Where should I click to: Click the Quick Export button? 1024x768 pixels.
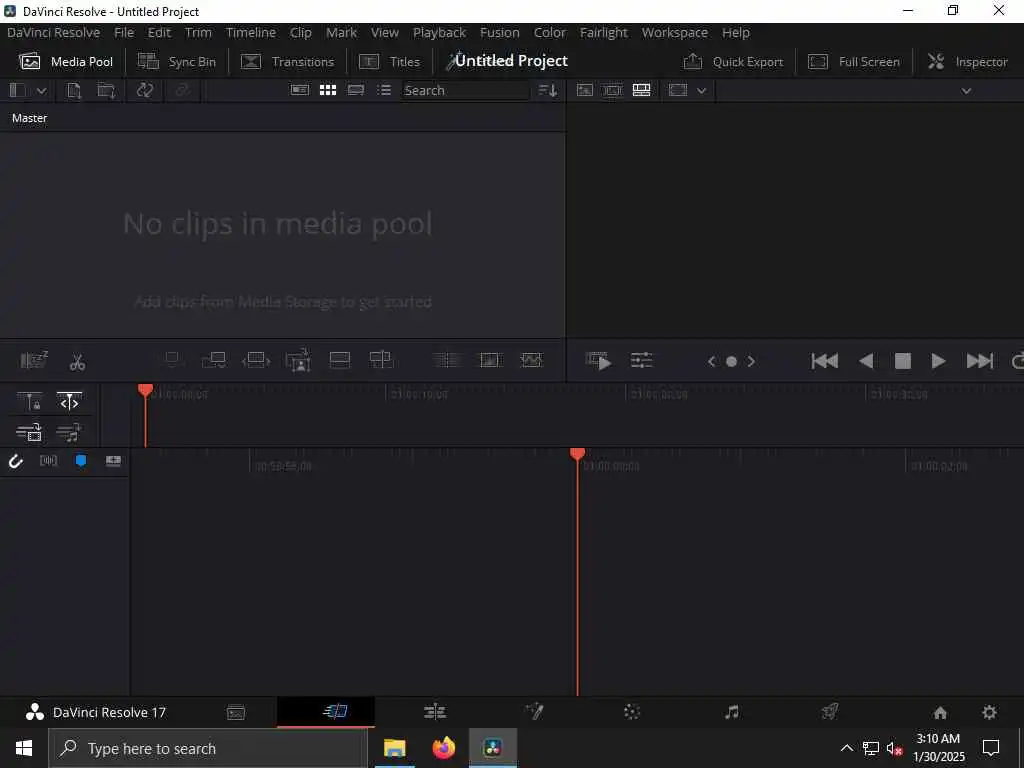(733, 62)
